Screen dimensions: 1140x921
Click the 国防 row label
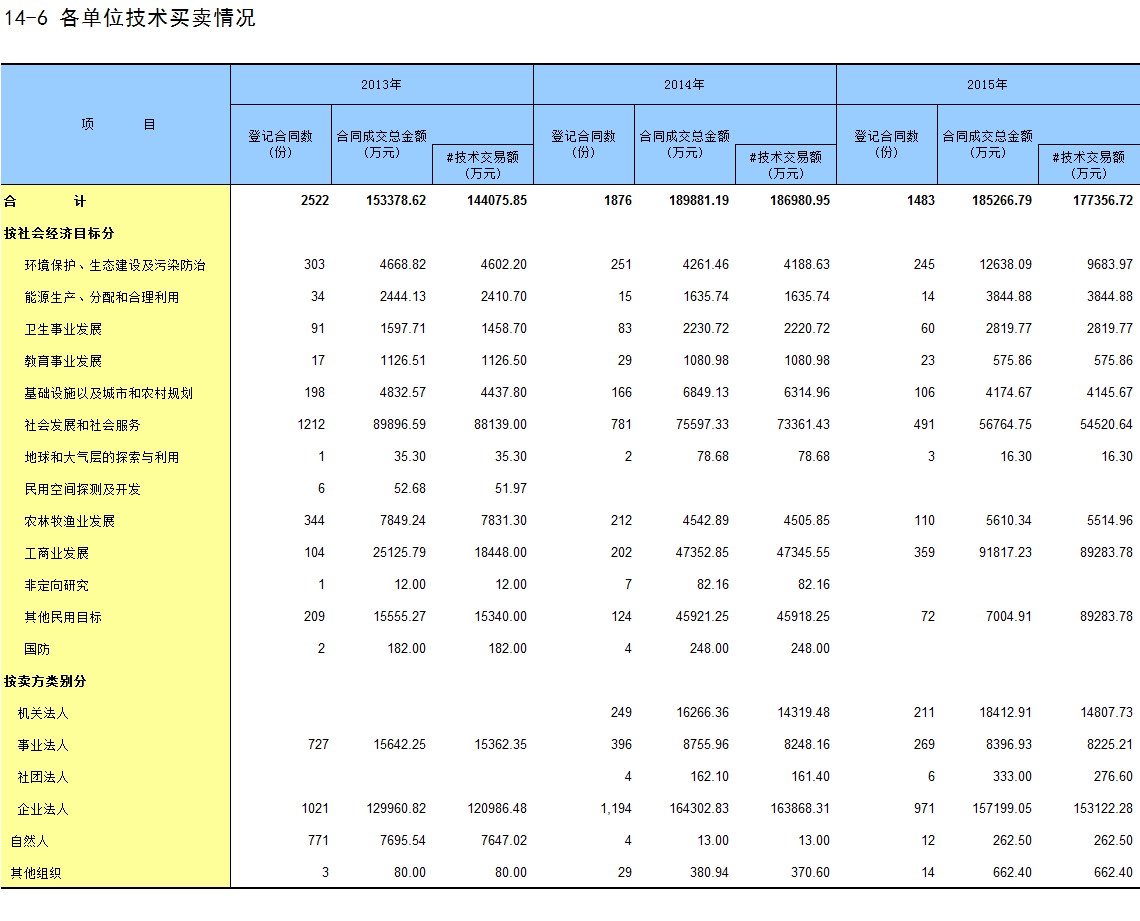[37, 649]
